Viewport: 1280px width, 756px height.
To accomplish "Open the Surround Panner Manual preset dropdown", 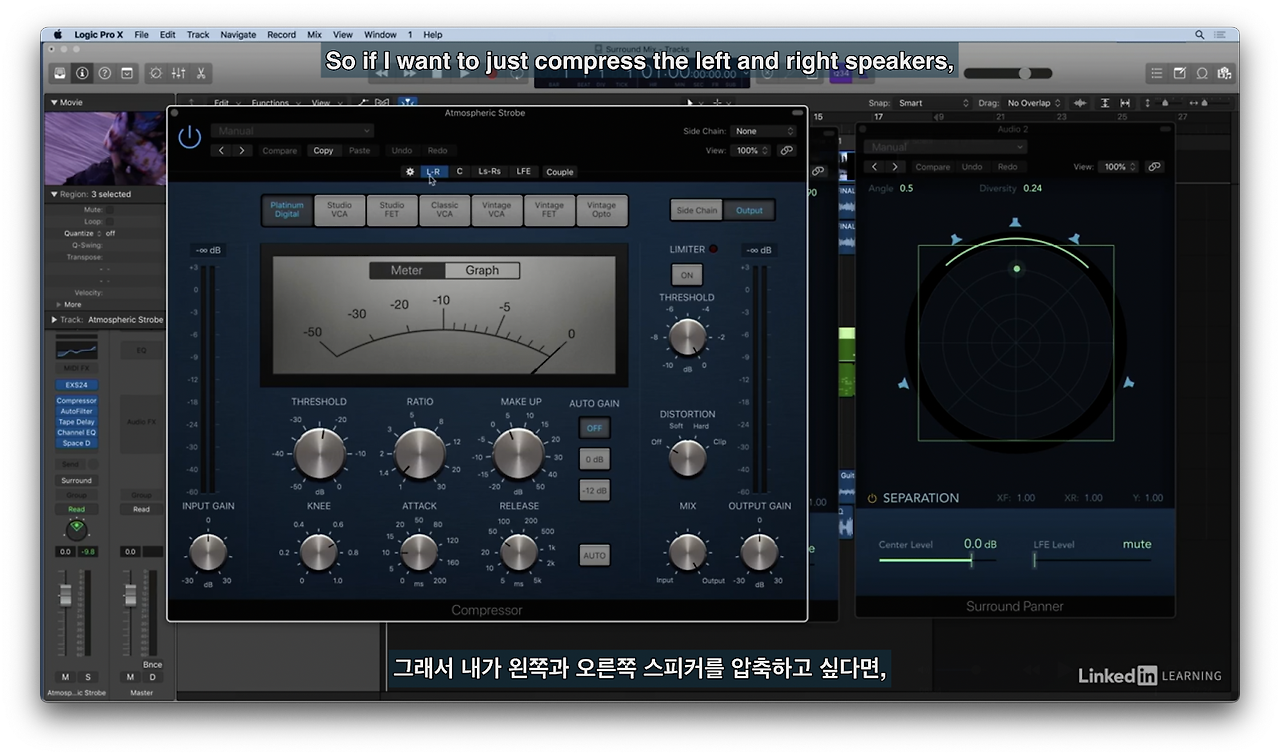I will click(x=945, y=147).
